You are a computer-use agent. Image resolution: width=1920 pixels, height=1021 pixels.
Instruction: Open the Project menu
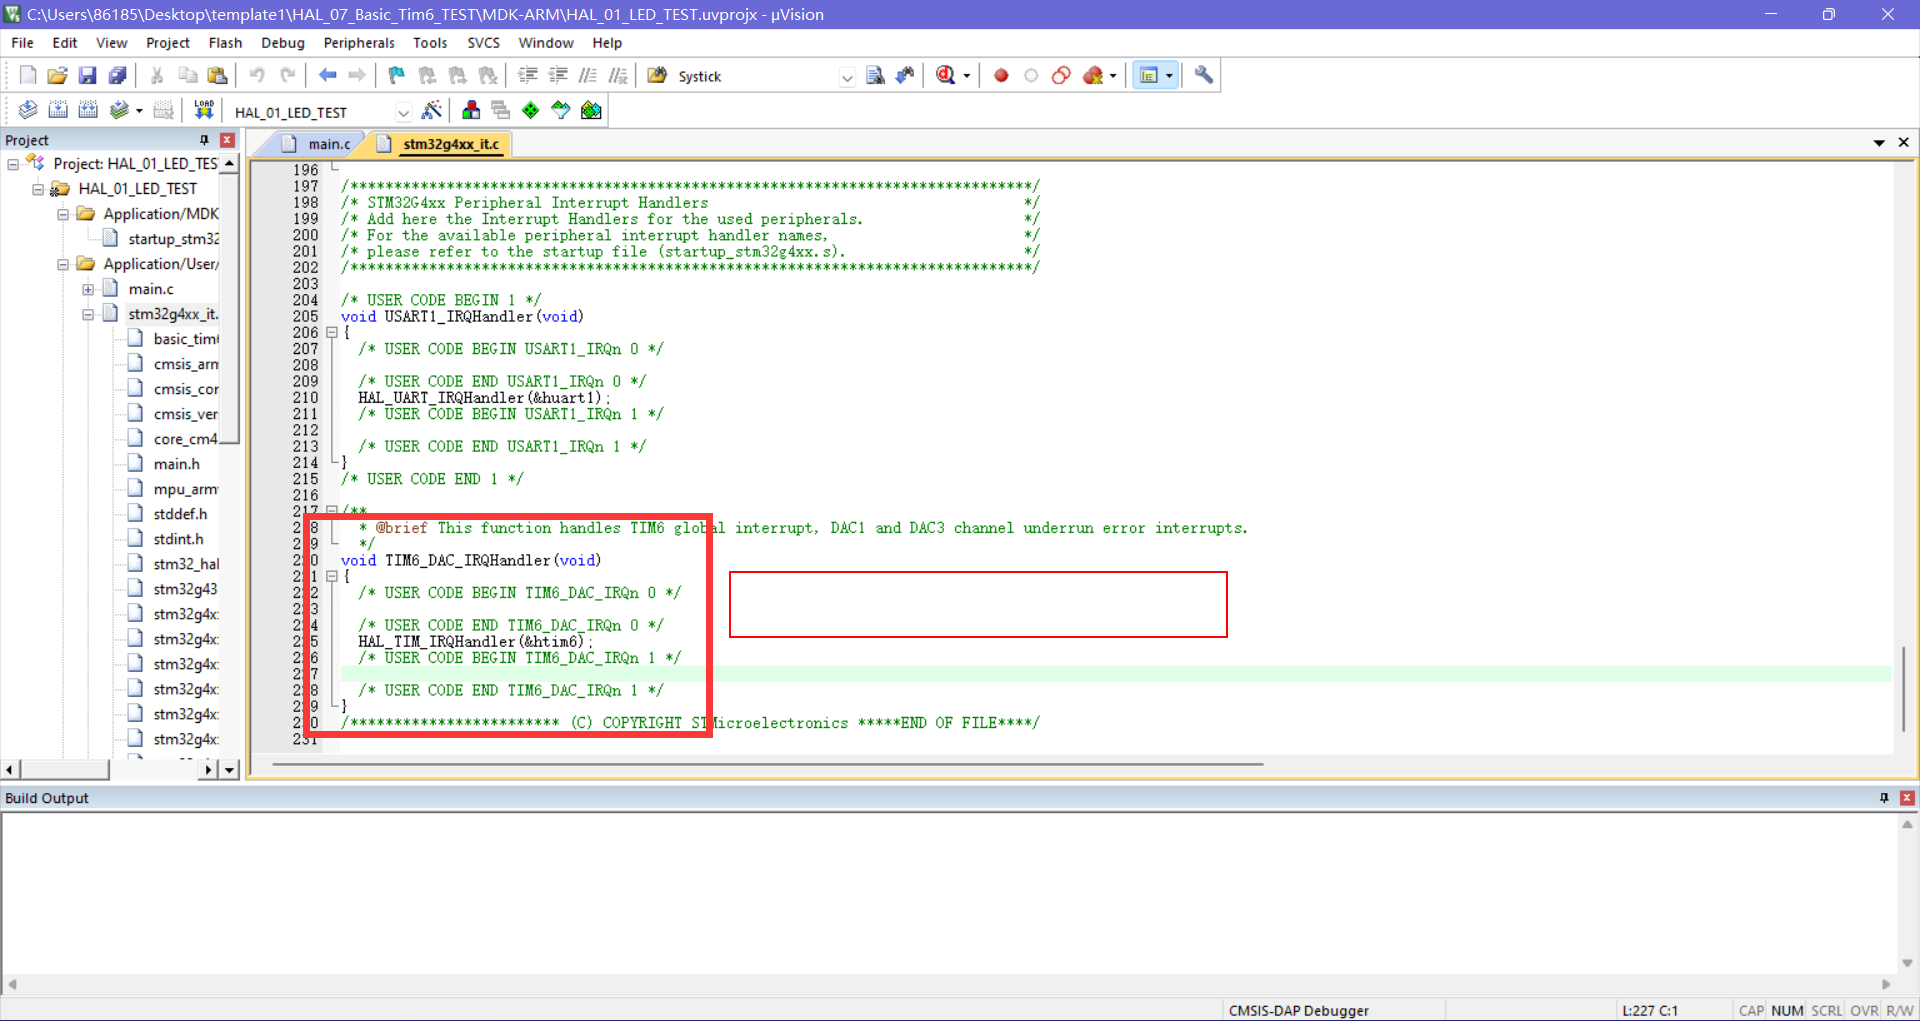(x=167, y=43)
